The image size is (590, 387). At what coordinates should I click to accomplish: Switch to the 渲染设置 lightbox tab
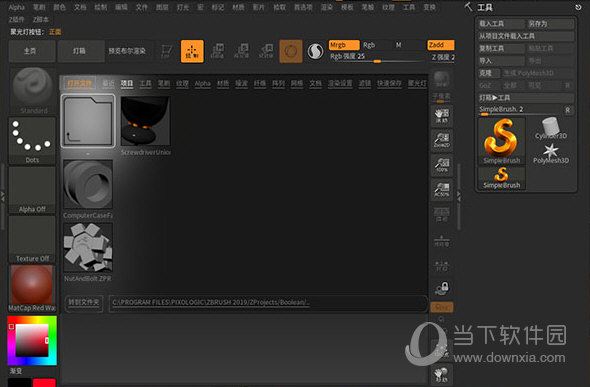tap(340, 83)
